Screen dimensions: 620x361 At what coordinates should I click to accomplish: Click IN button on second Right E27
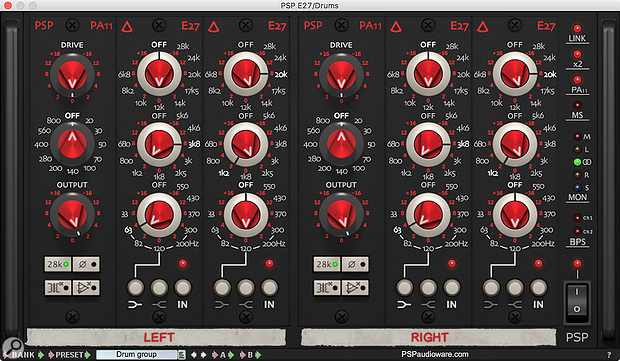[539, 287]
